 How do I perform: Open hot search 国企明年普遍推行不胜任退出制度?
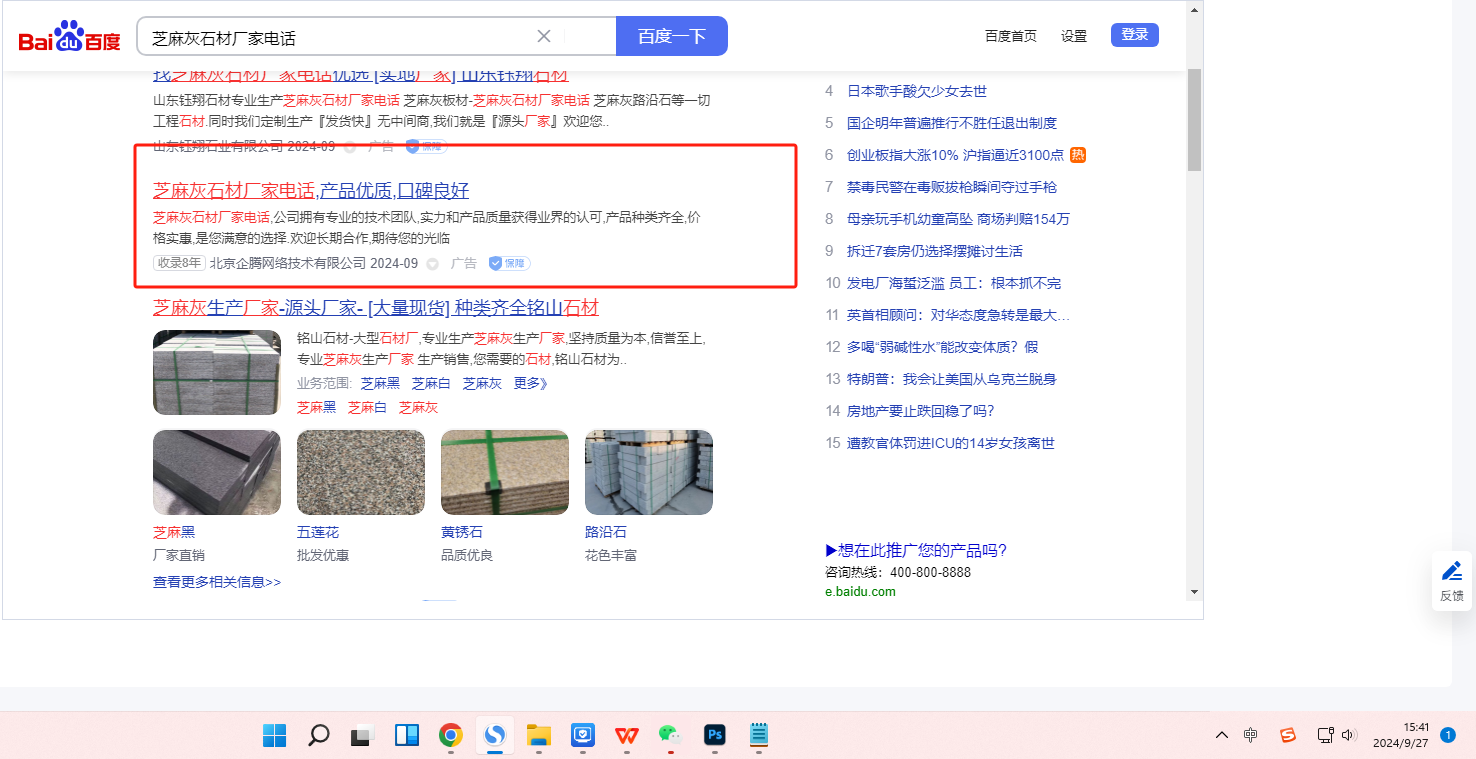tap(952, 123)
